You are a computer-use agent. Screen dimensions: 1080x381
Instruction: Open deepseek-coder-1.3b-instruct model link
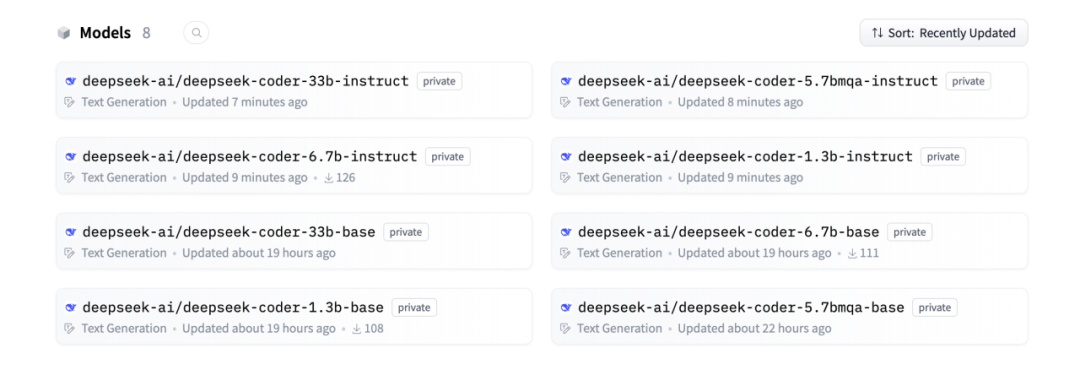pos(745,156)
